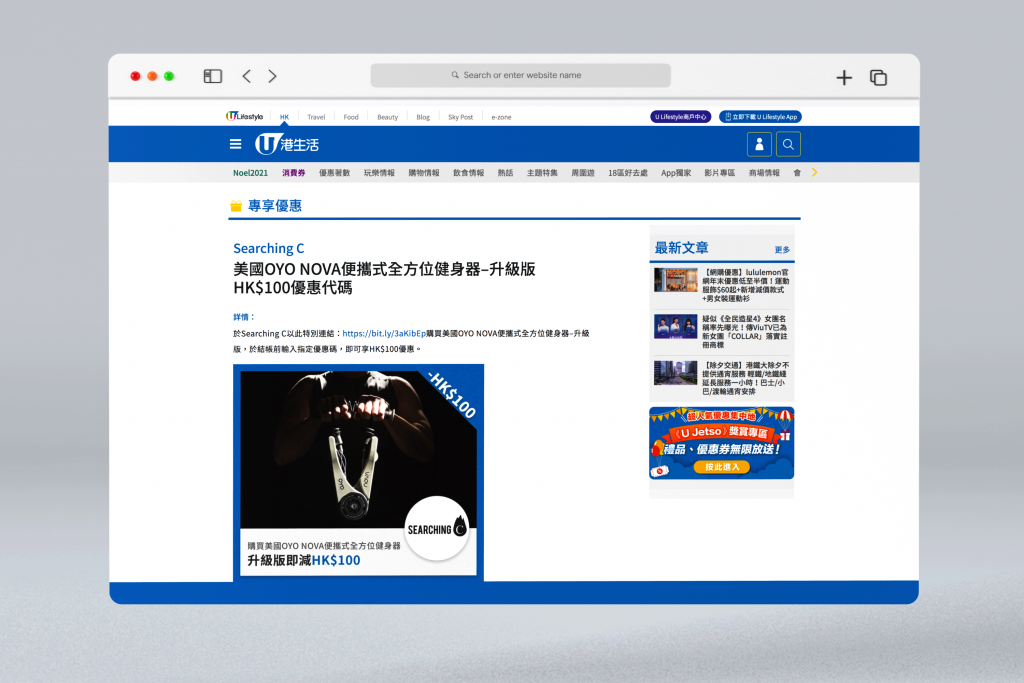Image resolution: width=1024 pixels, height=683 pixels.
Task: Select the Beauty tab in top navigation
Action: click(x=387, y=117)
